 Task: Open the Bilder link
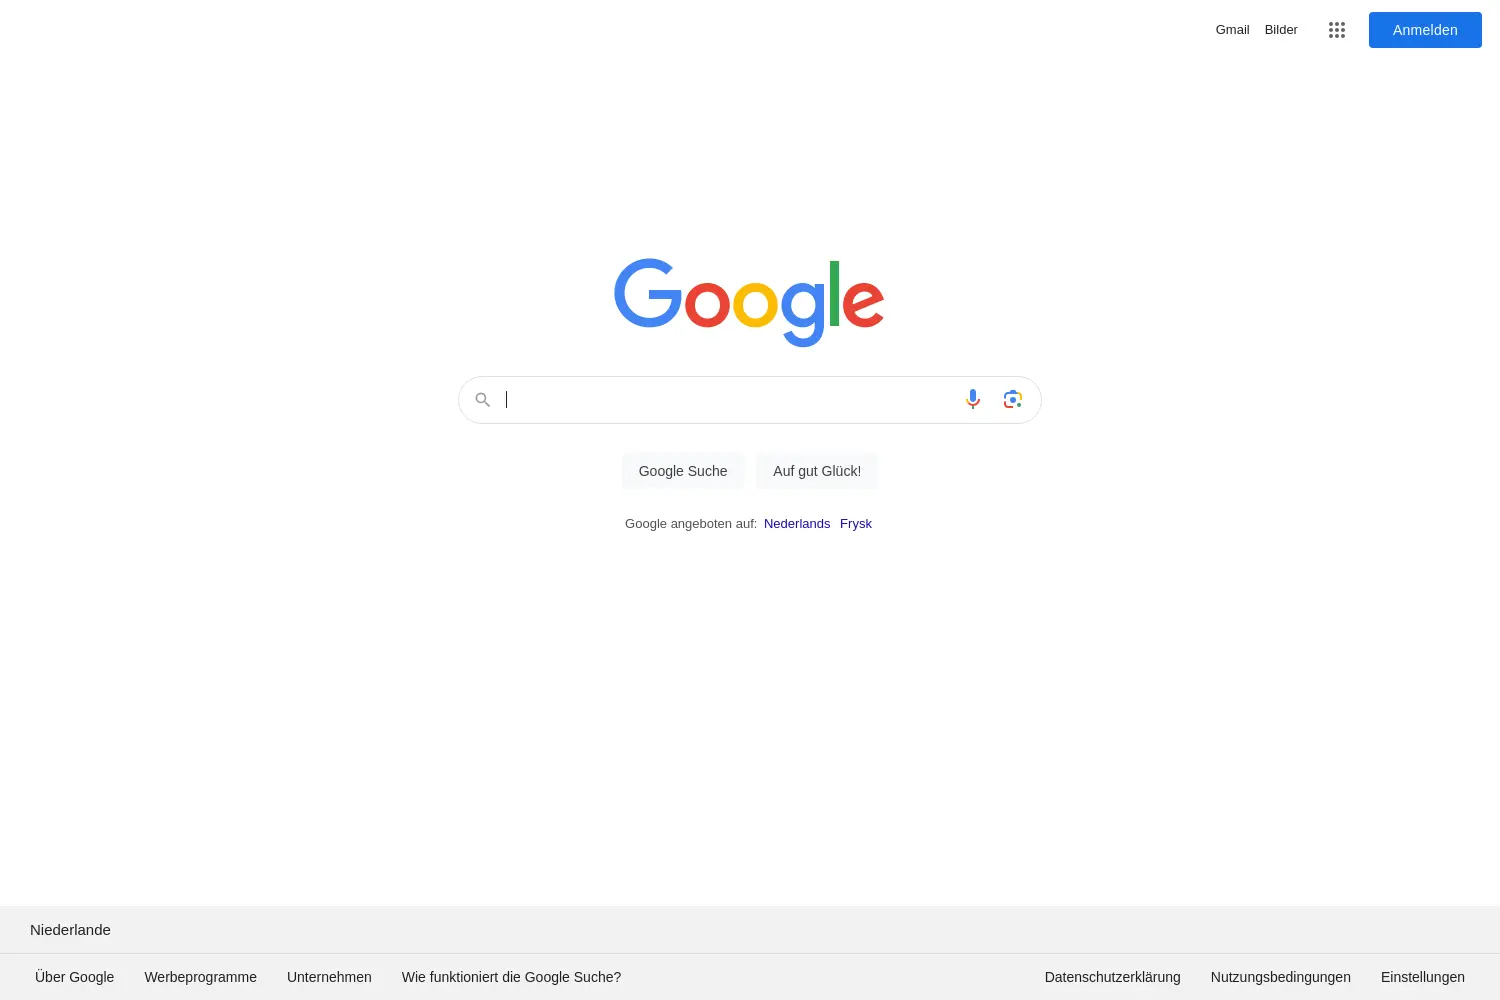click(1281, 30)
